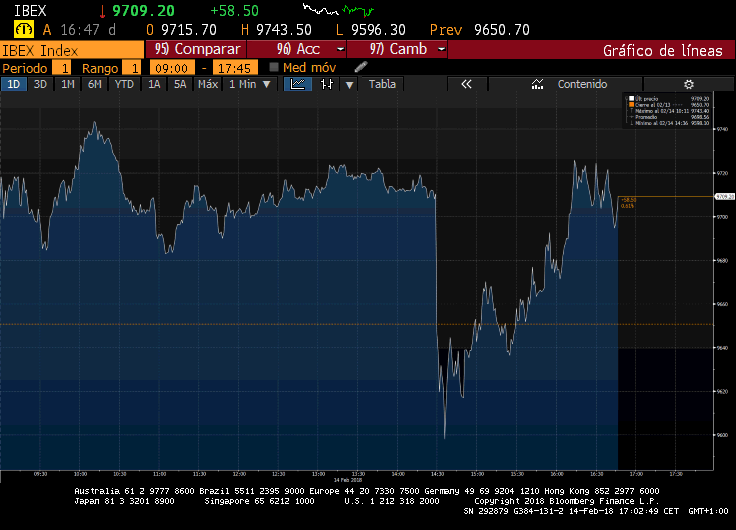Open the 97) Camb dropdown
Viewport: 736px width, 530px height.
pyautogui.click(x=398, y=49)
